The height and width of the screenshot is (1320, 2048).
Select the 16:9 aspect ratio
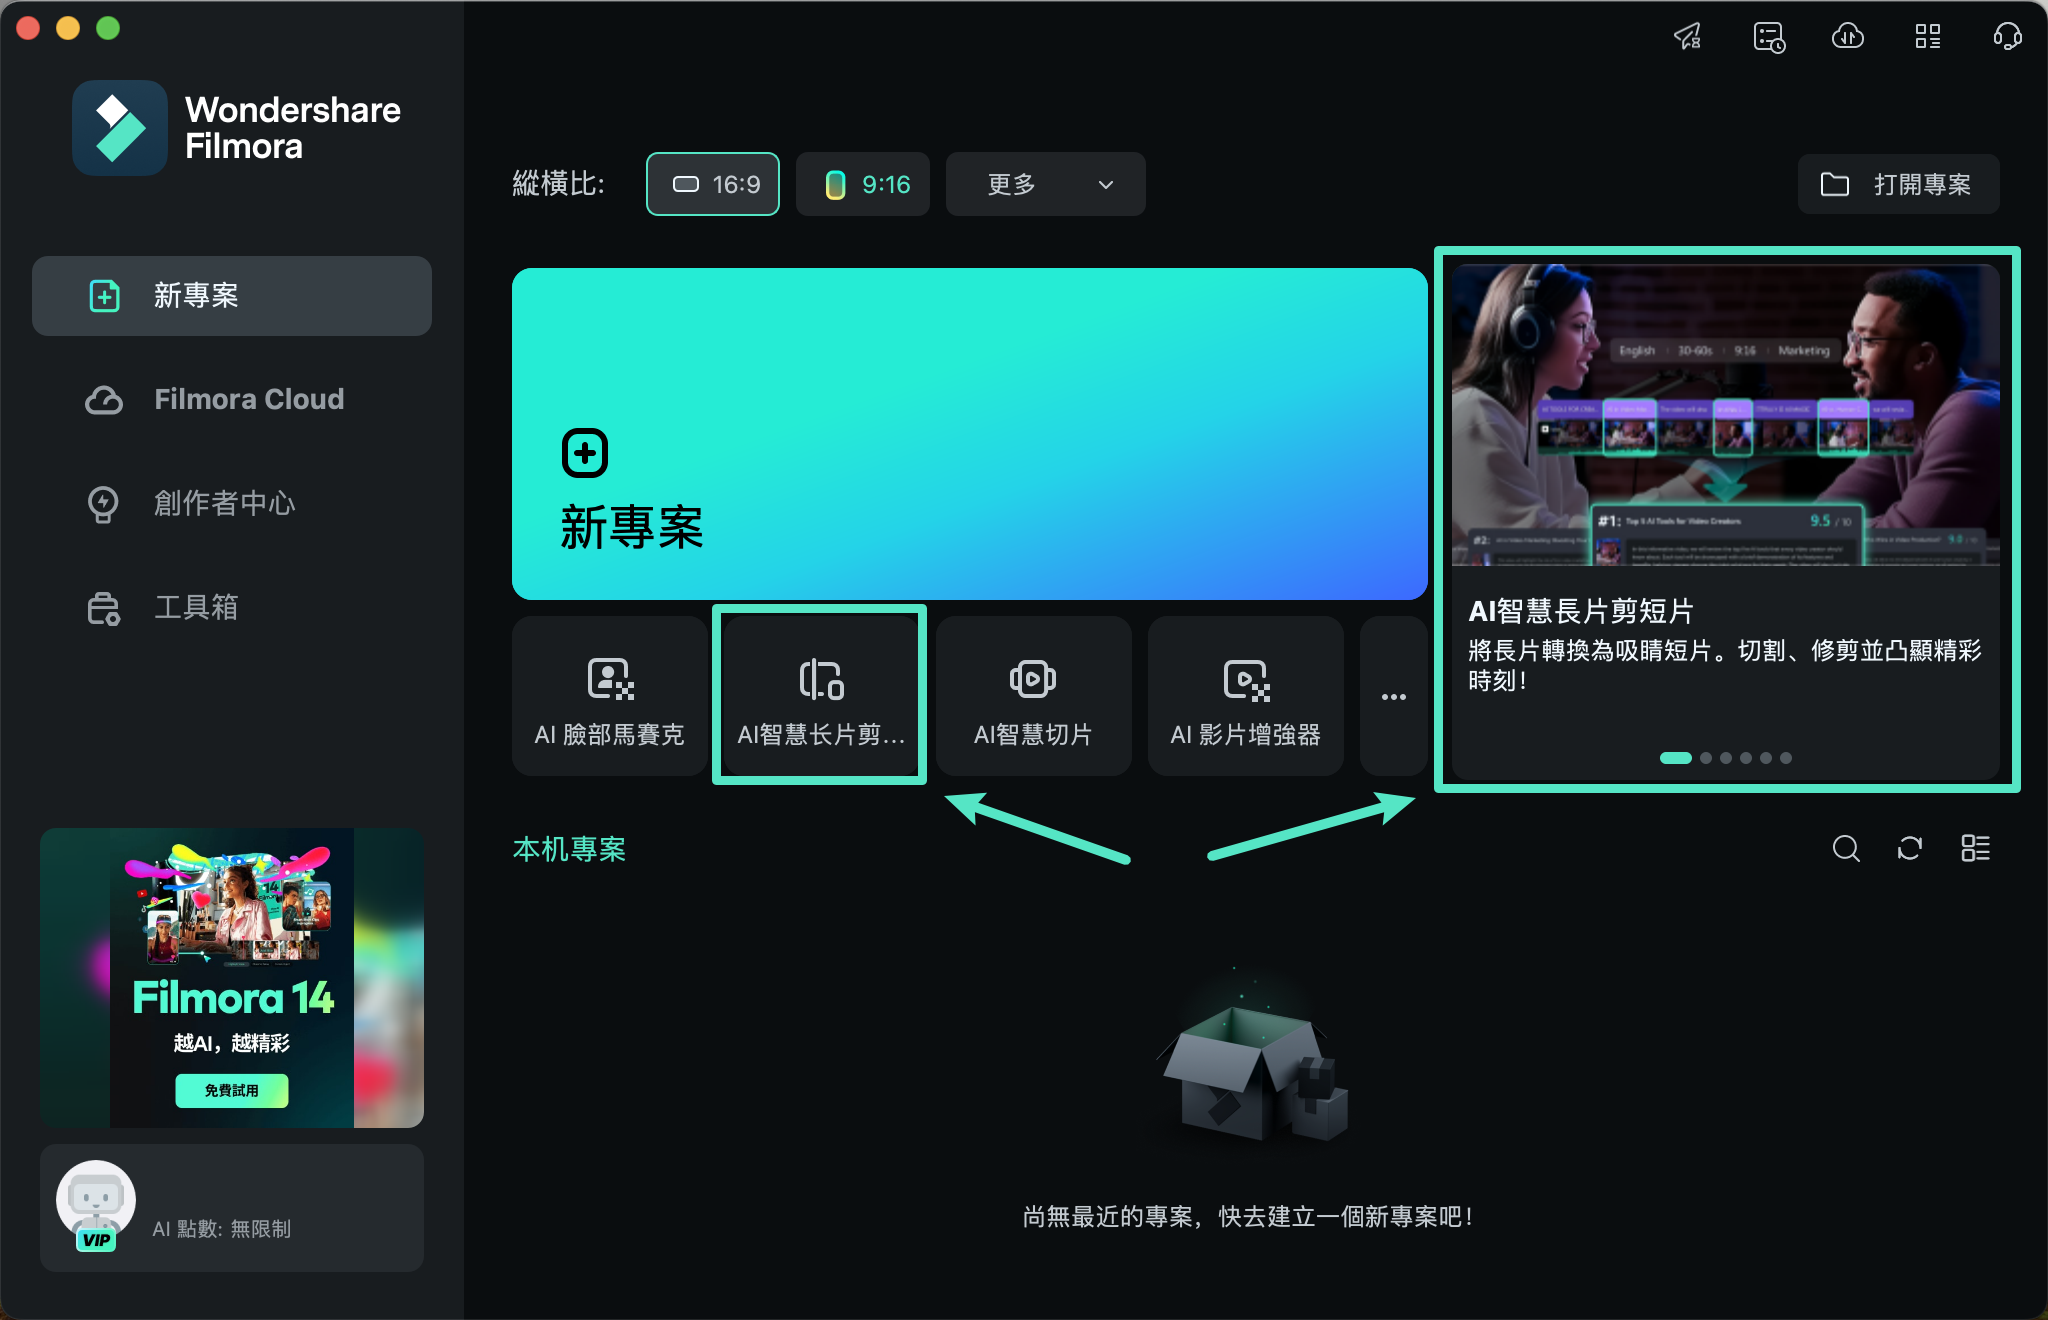[x=713, y=184]
